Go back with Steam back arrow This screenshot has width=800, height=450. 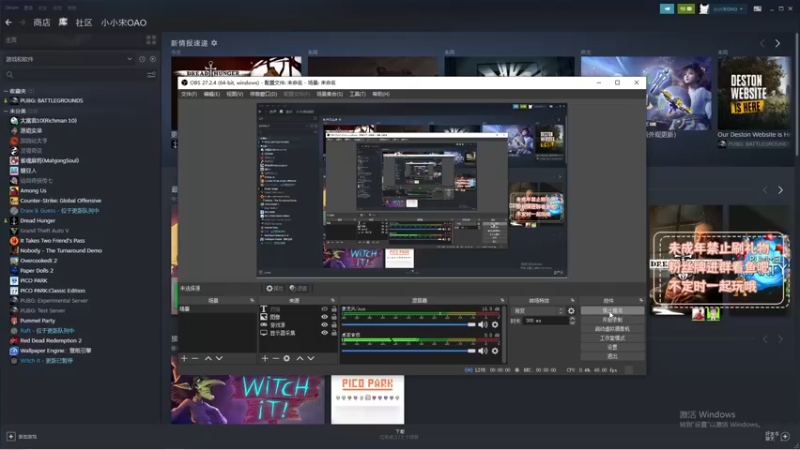coord(9,22)
